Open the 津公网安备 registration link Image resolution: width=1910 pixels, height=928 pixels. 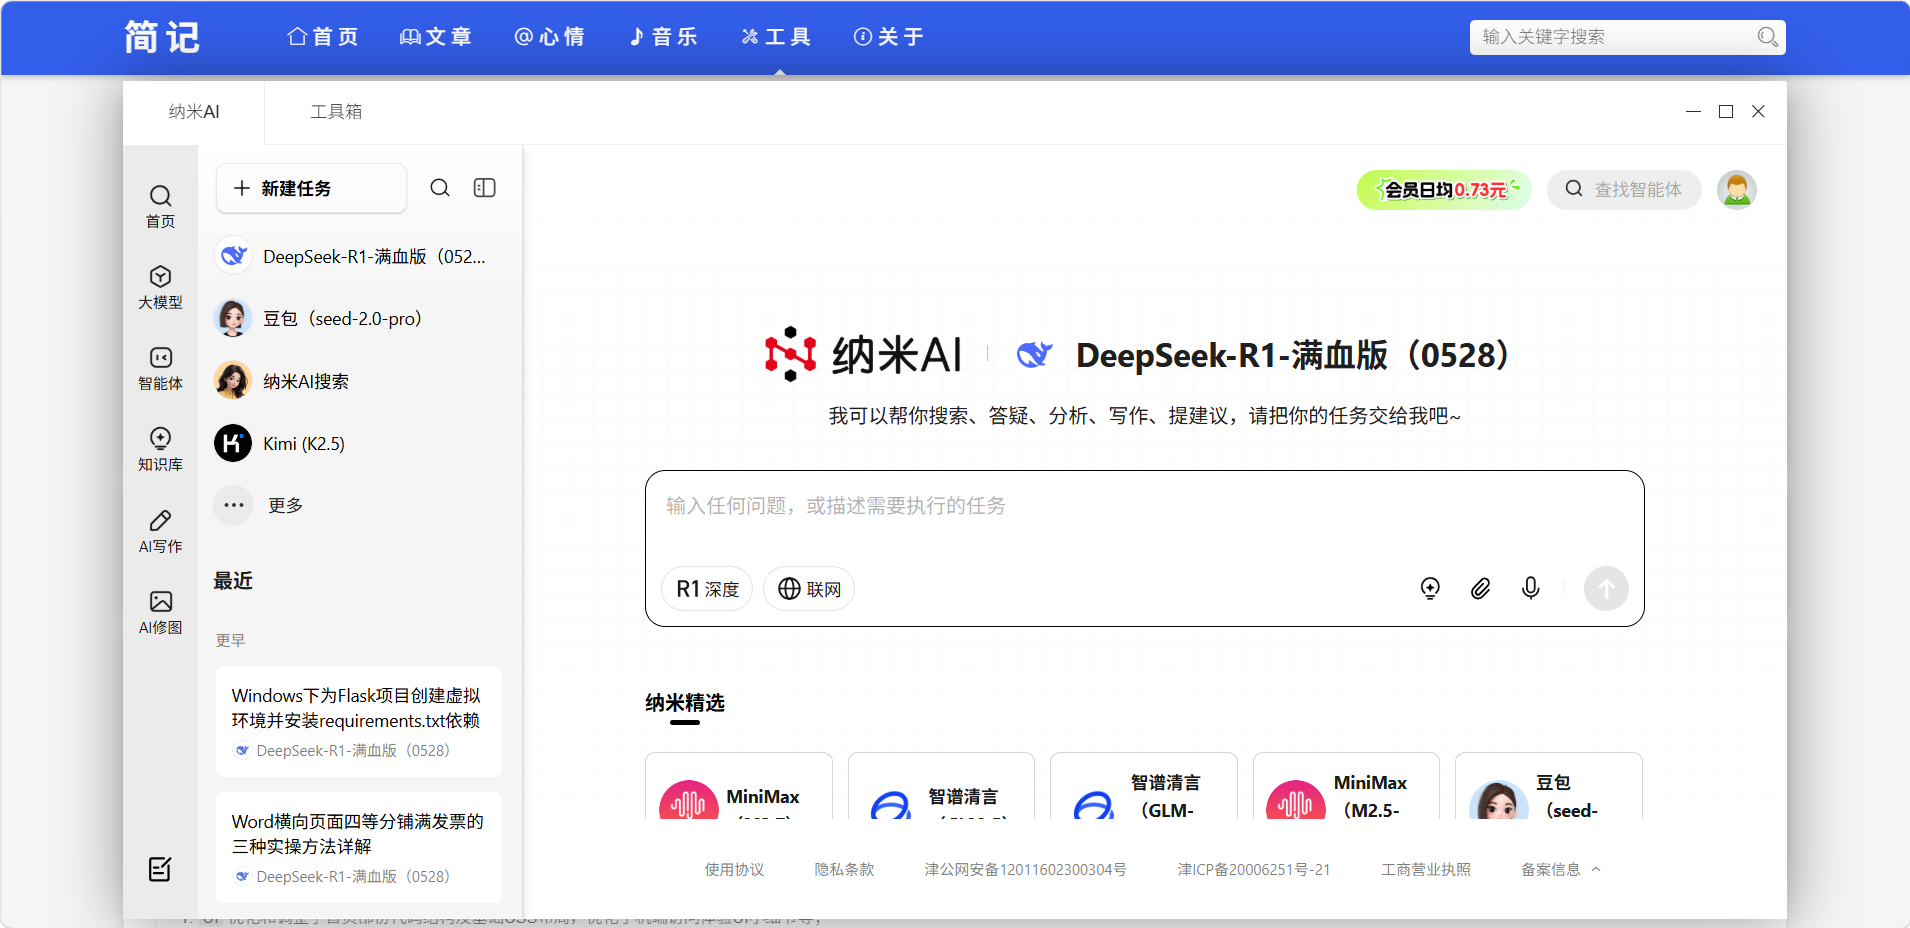pyautogui.click(x=1025, y=869)
